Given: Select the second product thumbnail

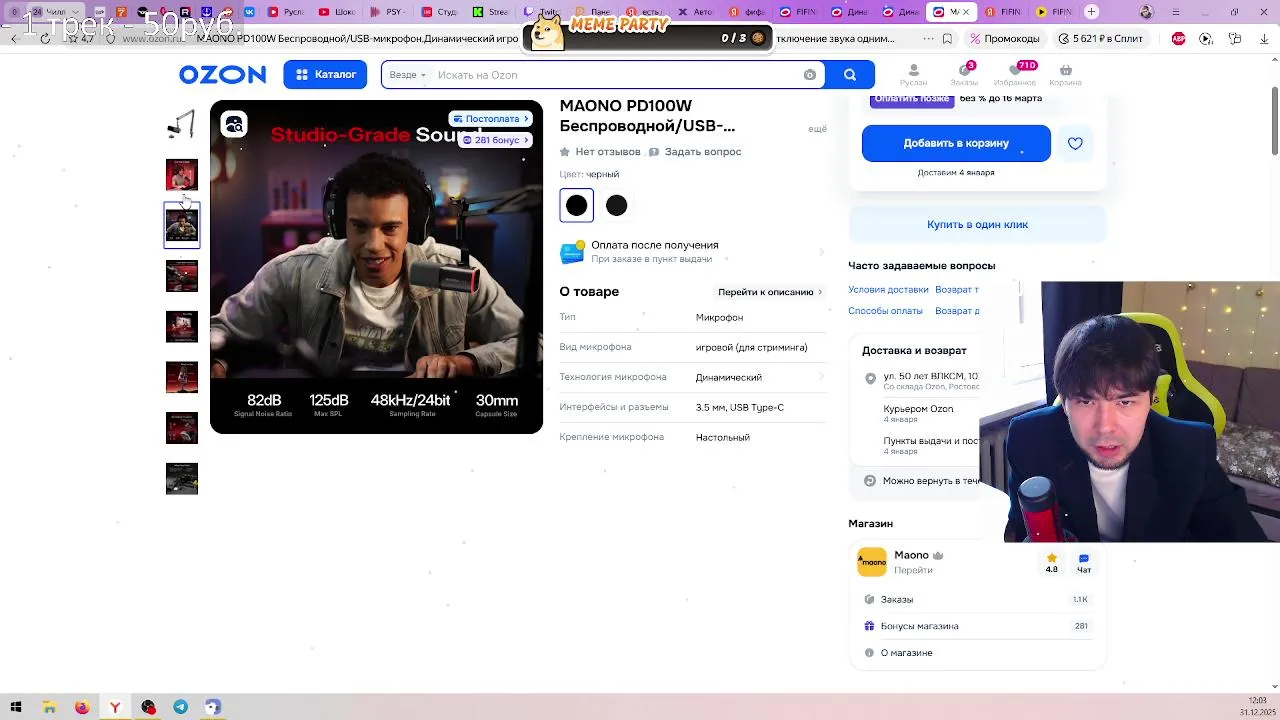Looking at the screenshot, I should coord(182,175).
